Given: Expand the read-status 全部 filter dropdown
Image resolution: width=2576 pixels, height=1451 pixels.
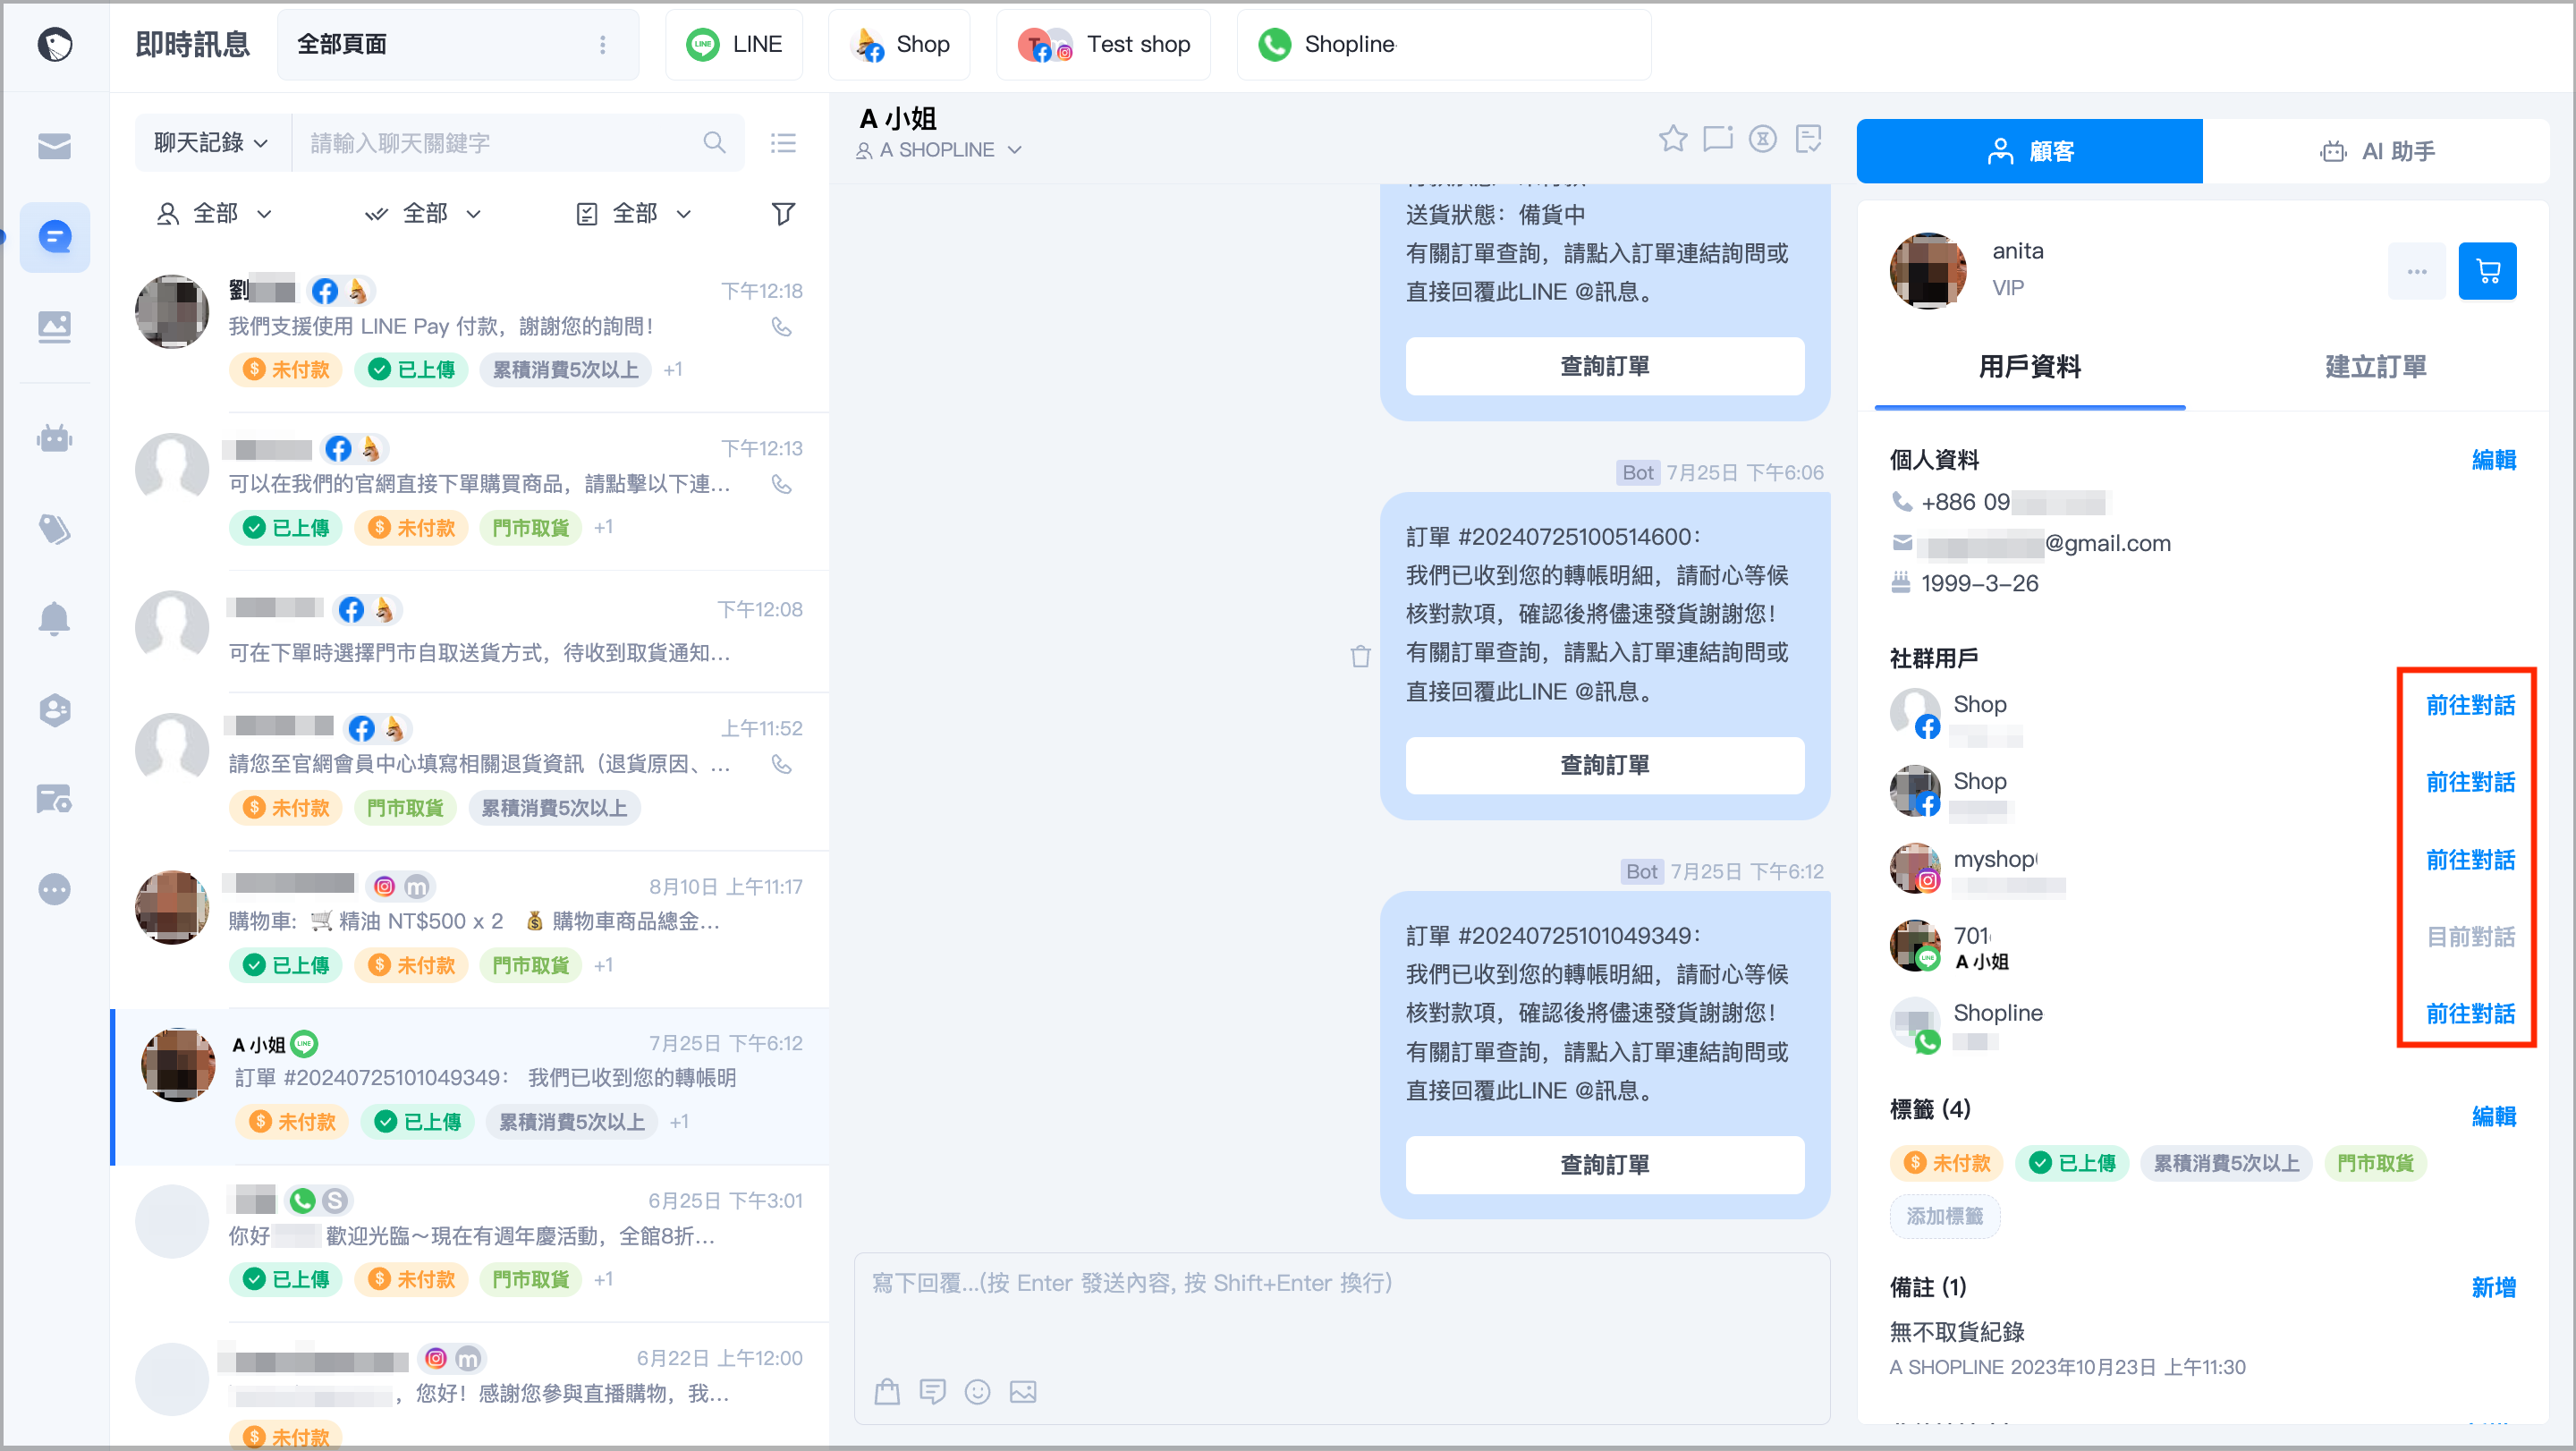Looking at the screenshot, I should pos(423,213).
